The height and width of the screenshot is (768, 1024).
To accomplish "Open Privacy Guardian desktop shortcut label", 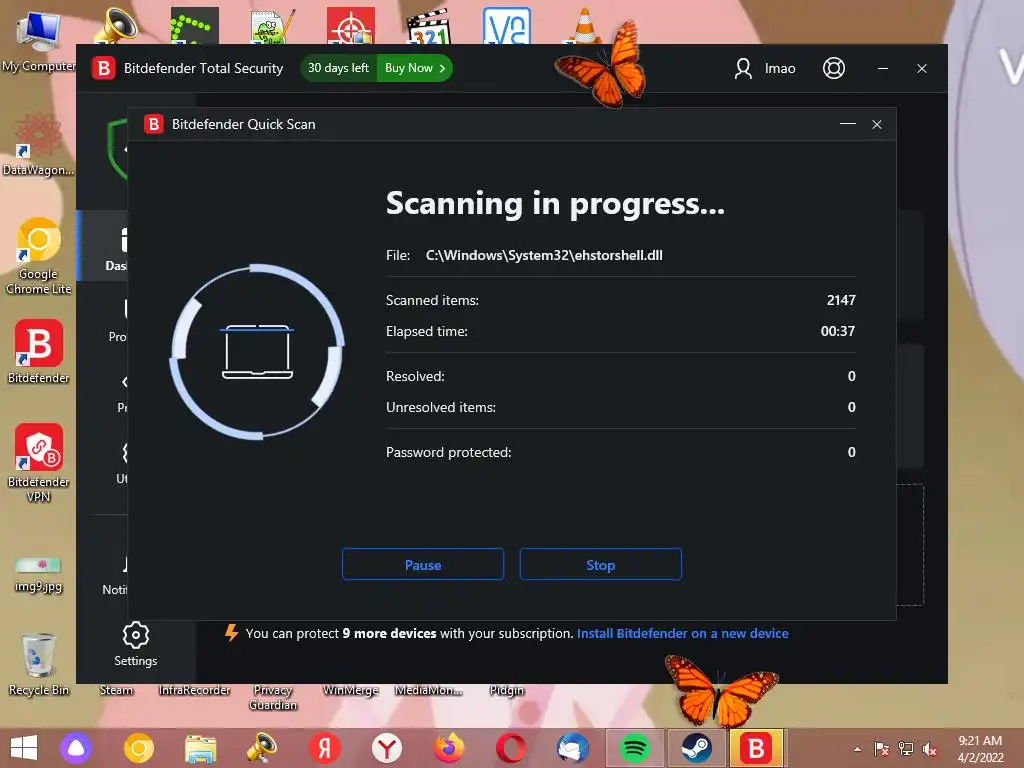I will 273,697.
